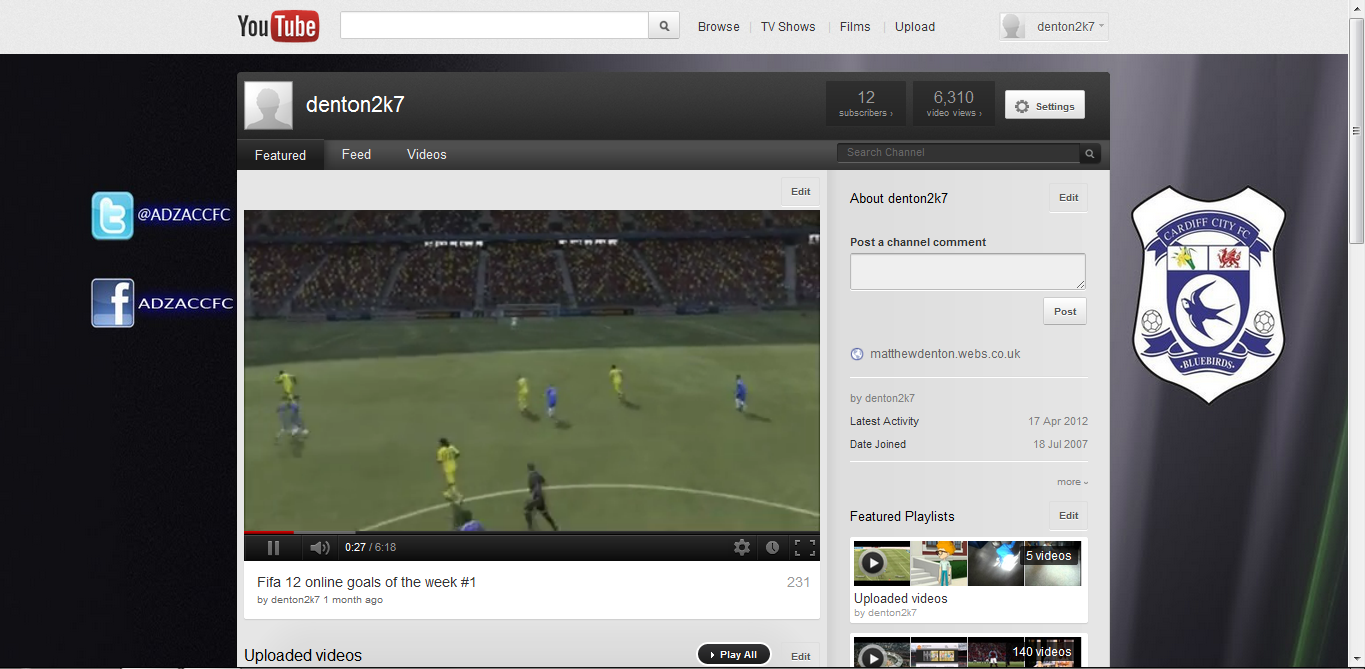The image size is (1365, 669).
Task: Click the Search Channel field
Action: click(958, 153)
